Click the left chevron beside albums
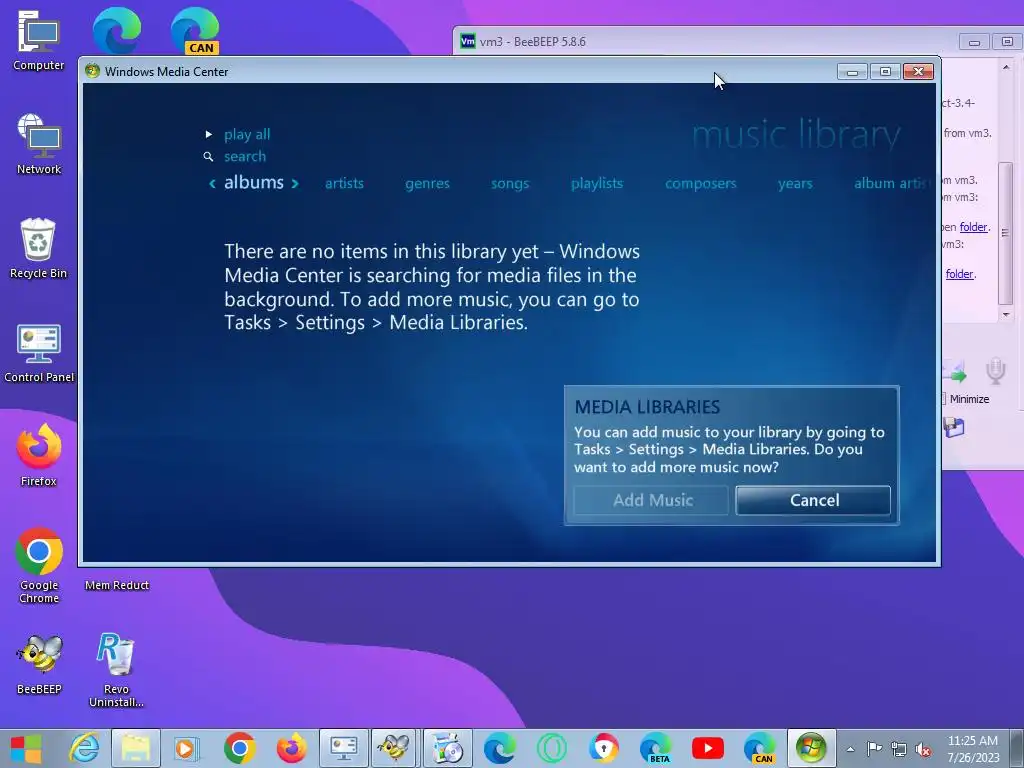 coord(212,184)
